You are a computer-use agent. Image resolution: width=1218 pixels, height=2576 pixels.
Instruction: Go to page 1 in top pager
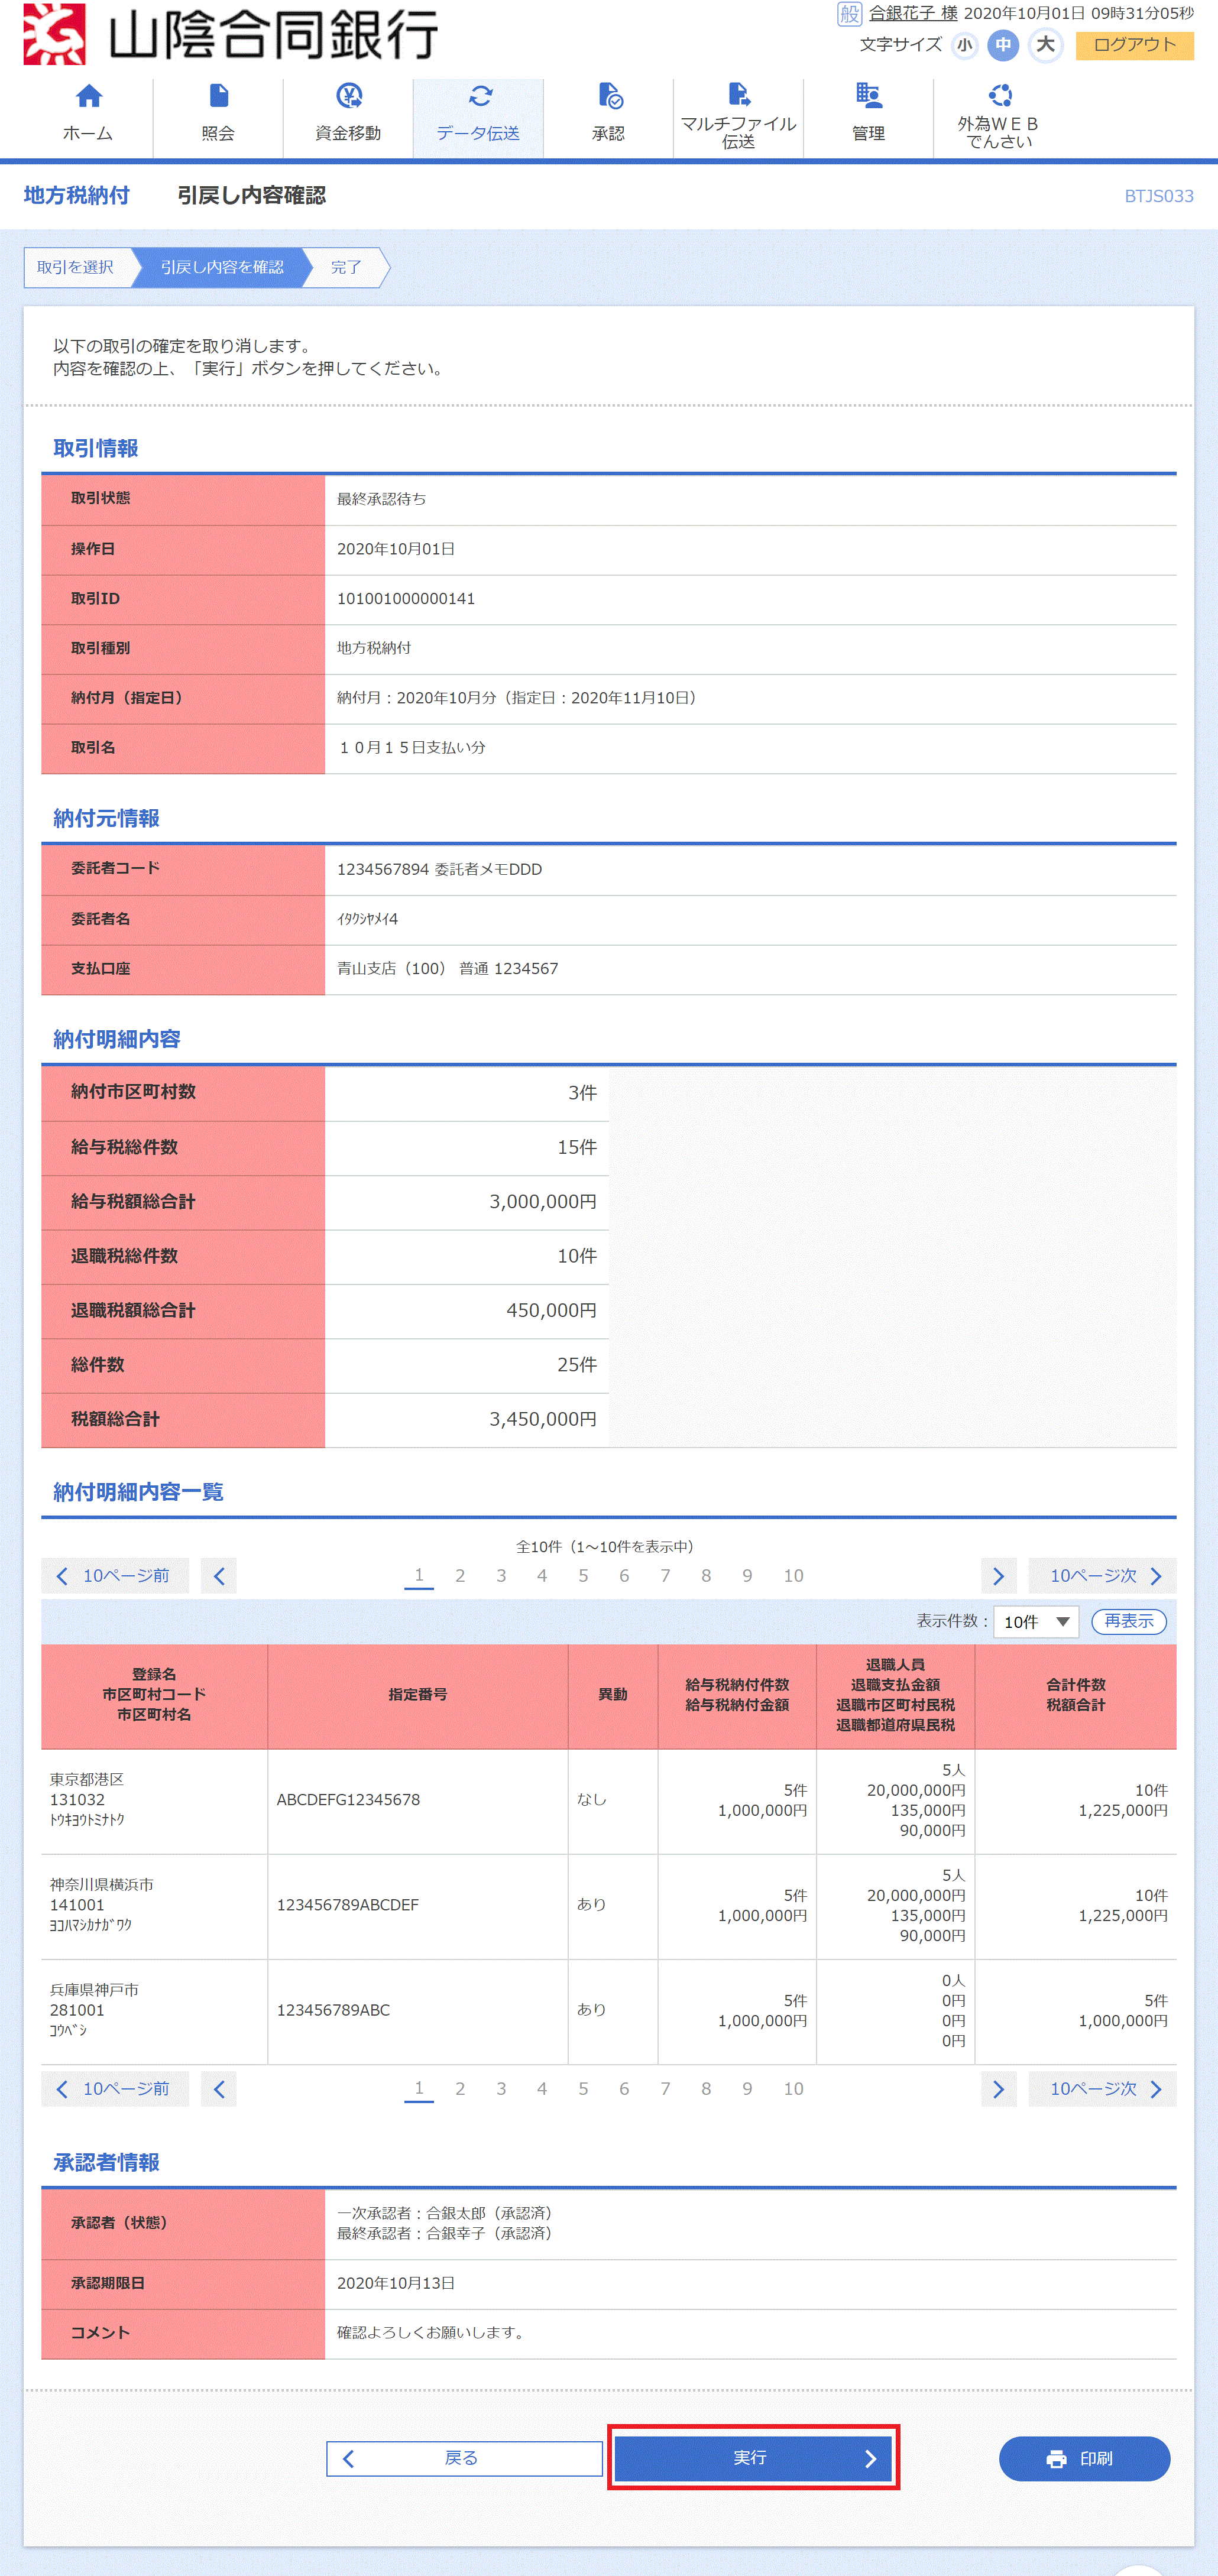tap(419, 1576)
